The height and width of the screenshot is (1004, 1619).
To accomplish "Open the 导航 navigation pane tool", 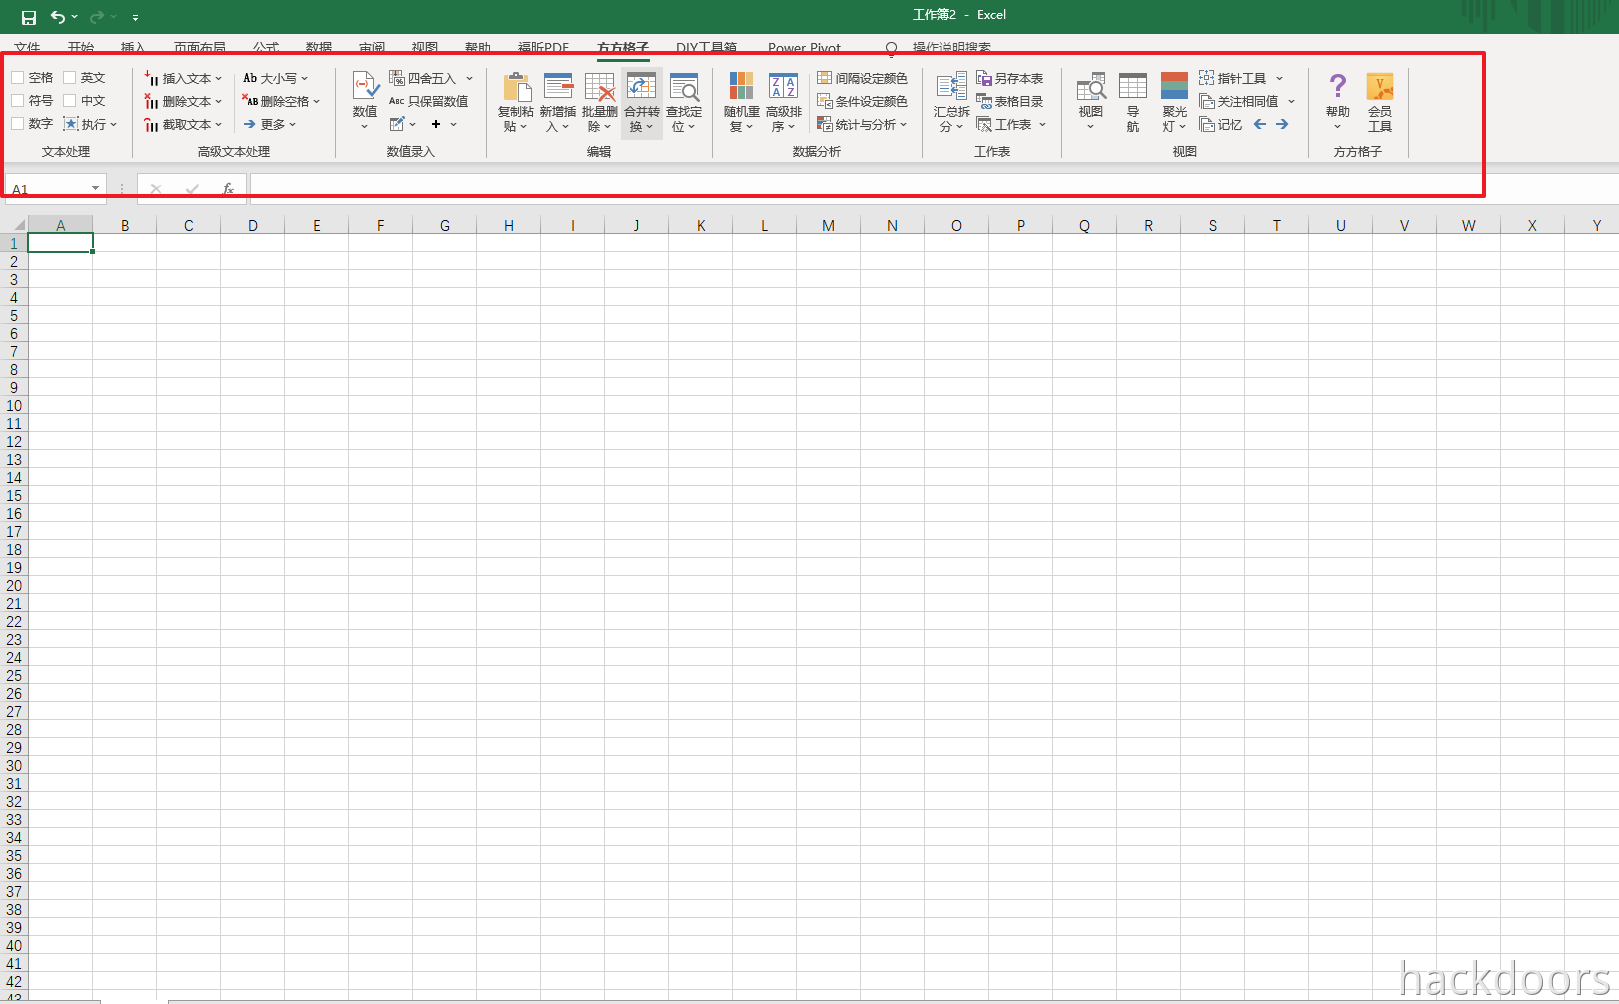I will [x=1133, y=103].
